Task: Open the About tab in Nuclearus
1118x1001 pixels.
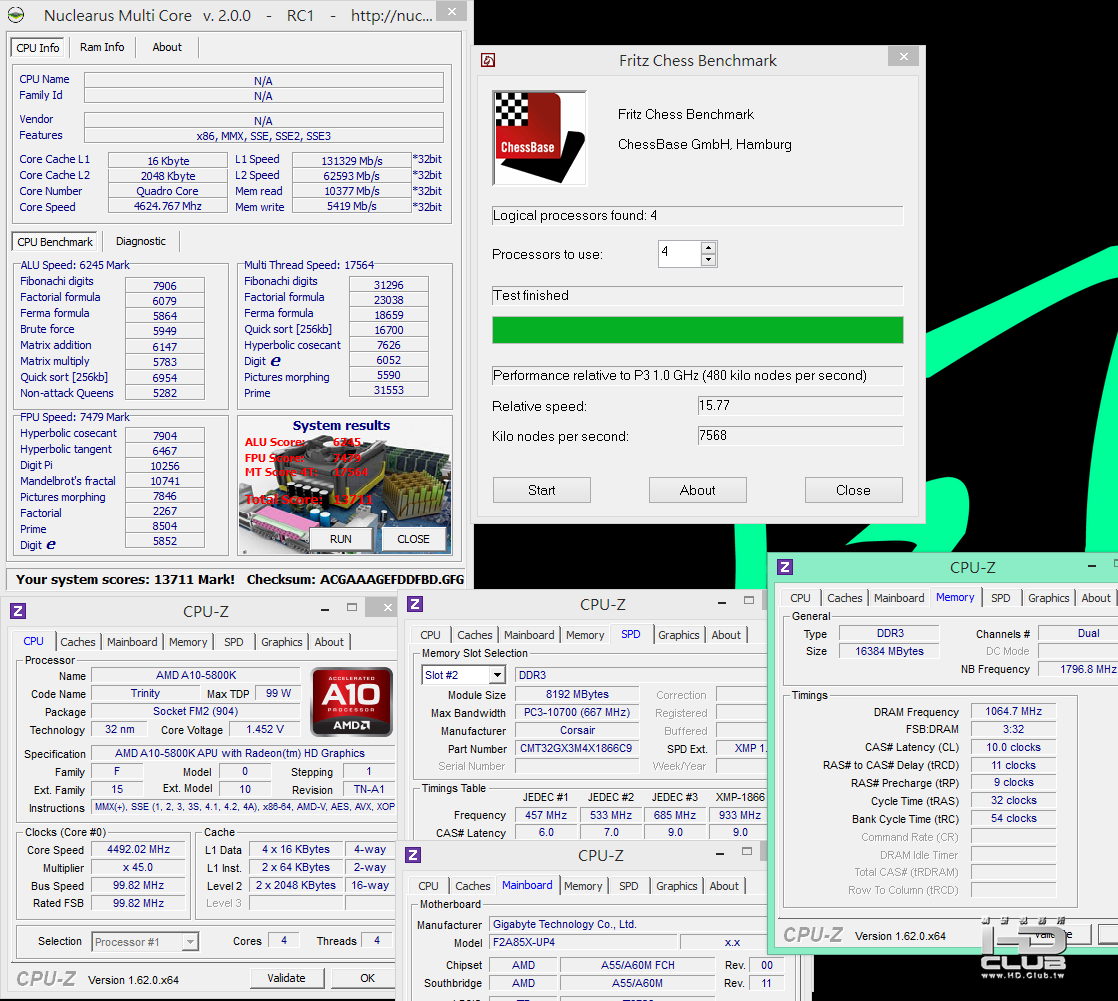Action: click(x=167, y=47)
